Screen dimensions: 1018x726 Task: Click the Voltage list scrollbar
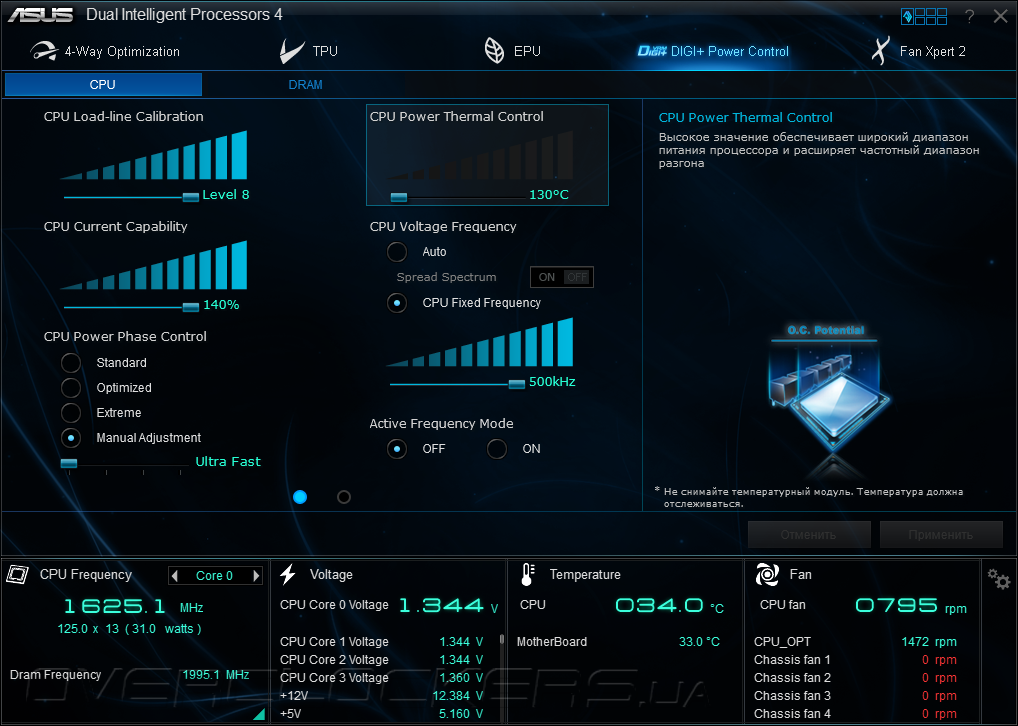click(502, 640)
